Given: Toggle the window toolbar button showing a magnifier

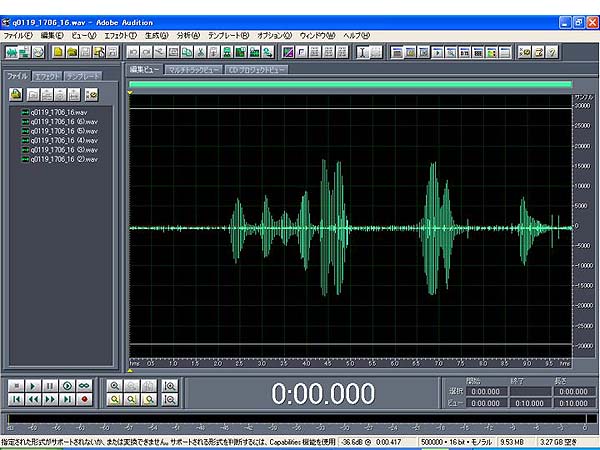Looking at the screenshot, I should pos(451,52).
